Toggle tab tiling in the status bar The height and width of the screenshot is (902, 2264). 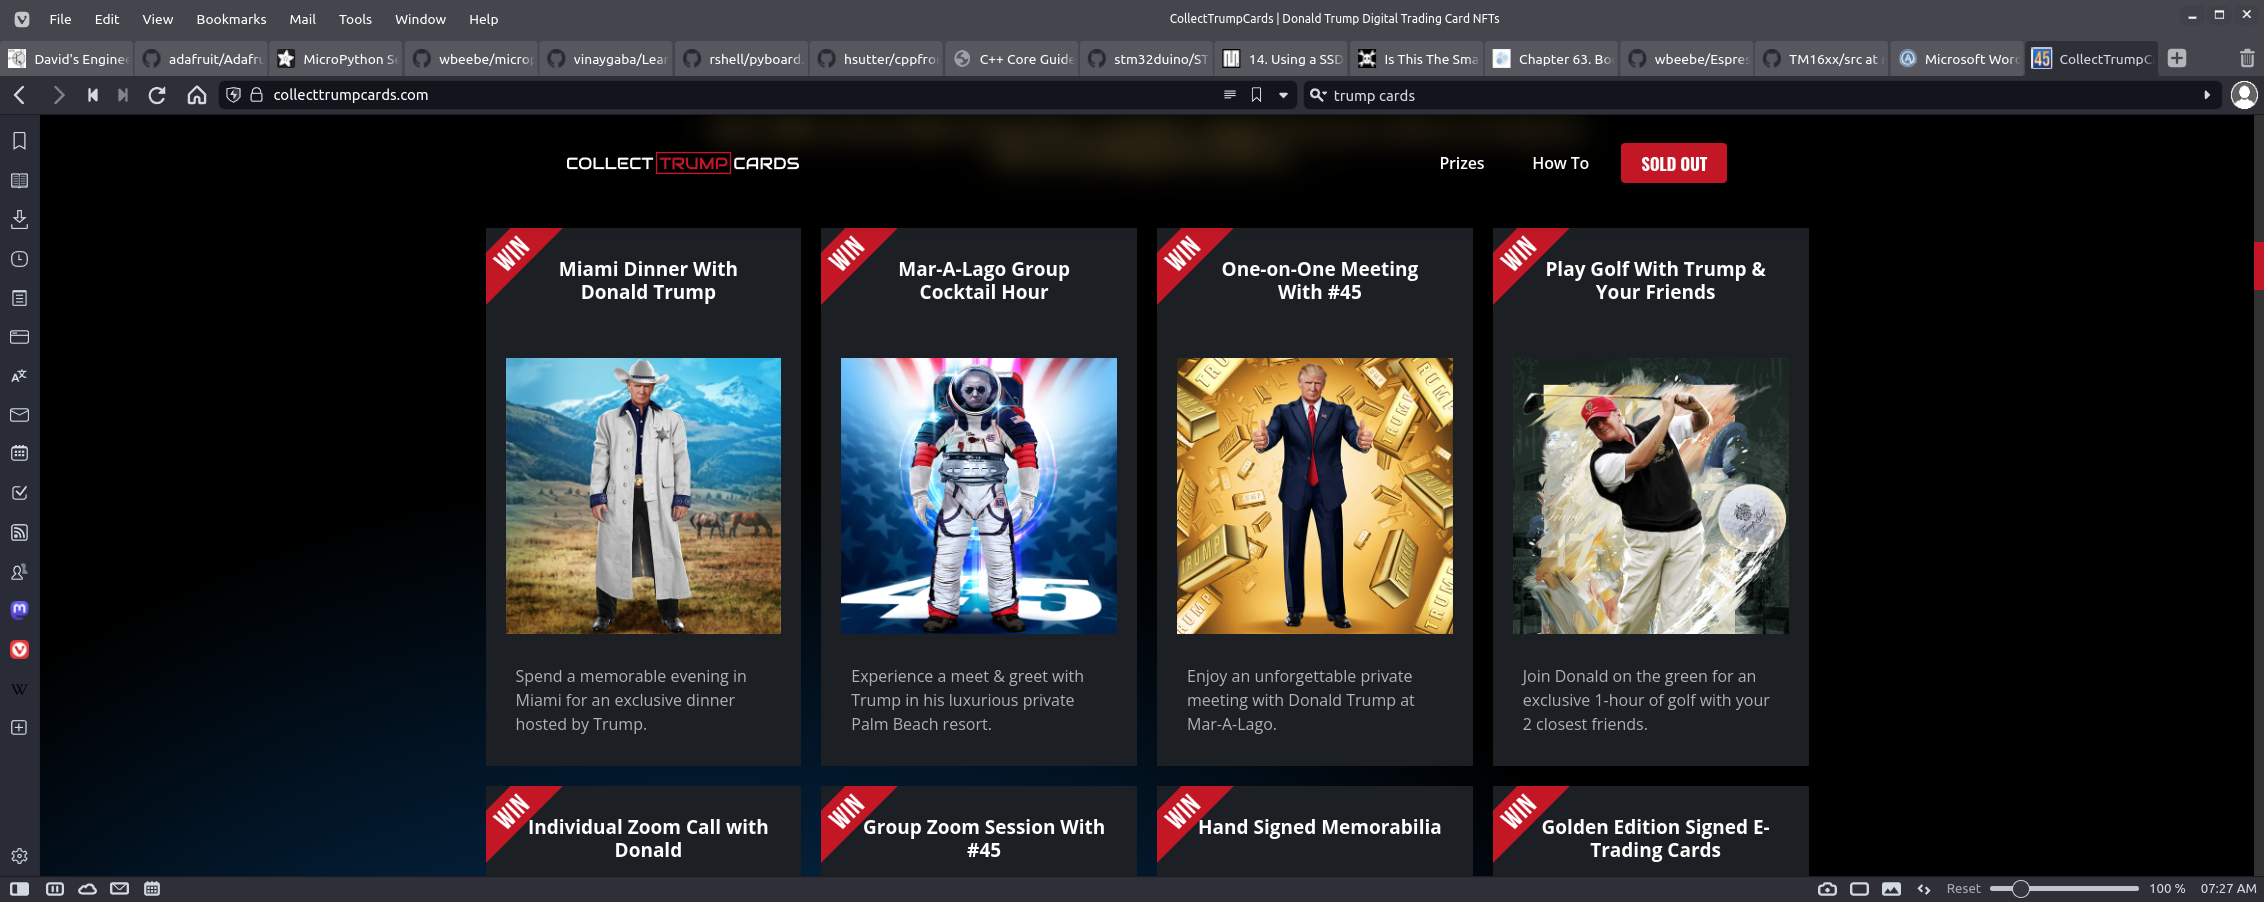55,889
